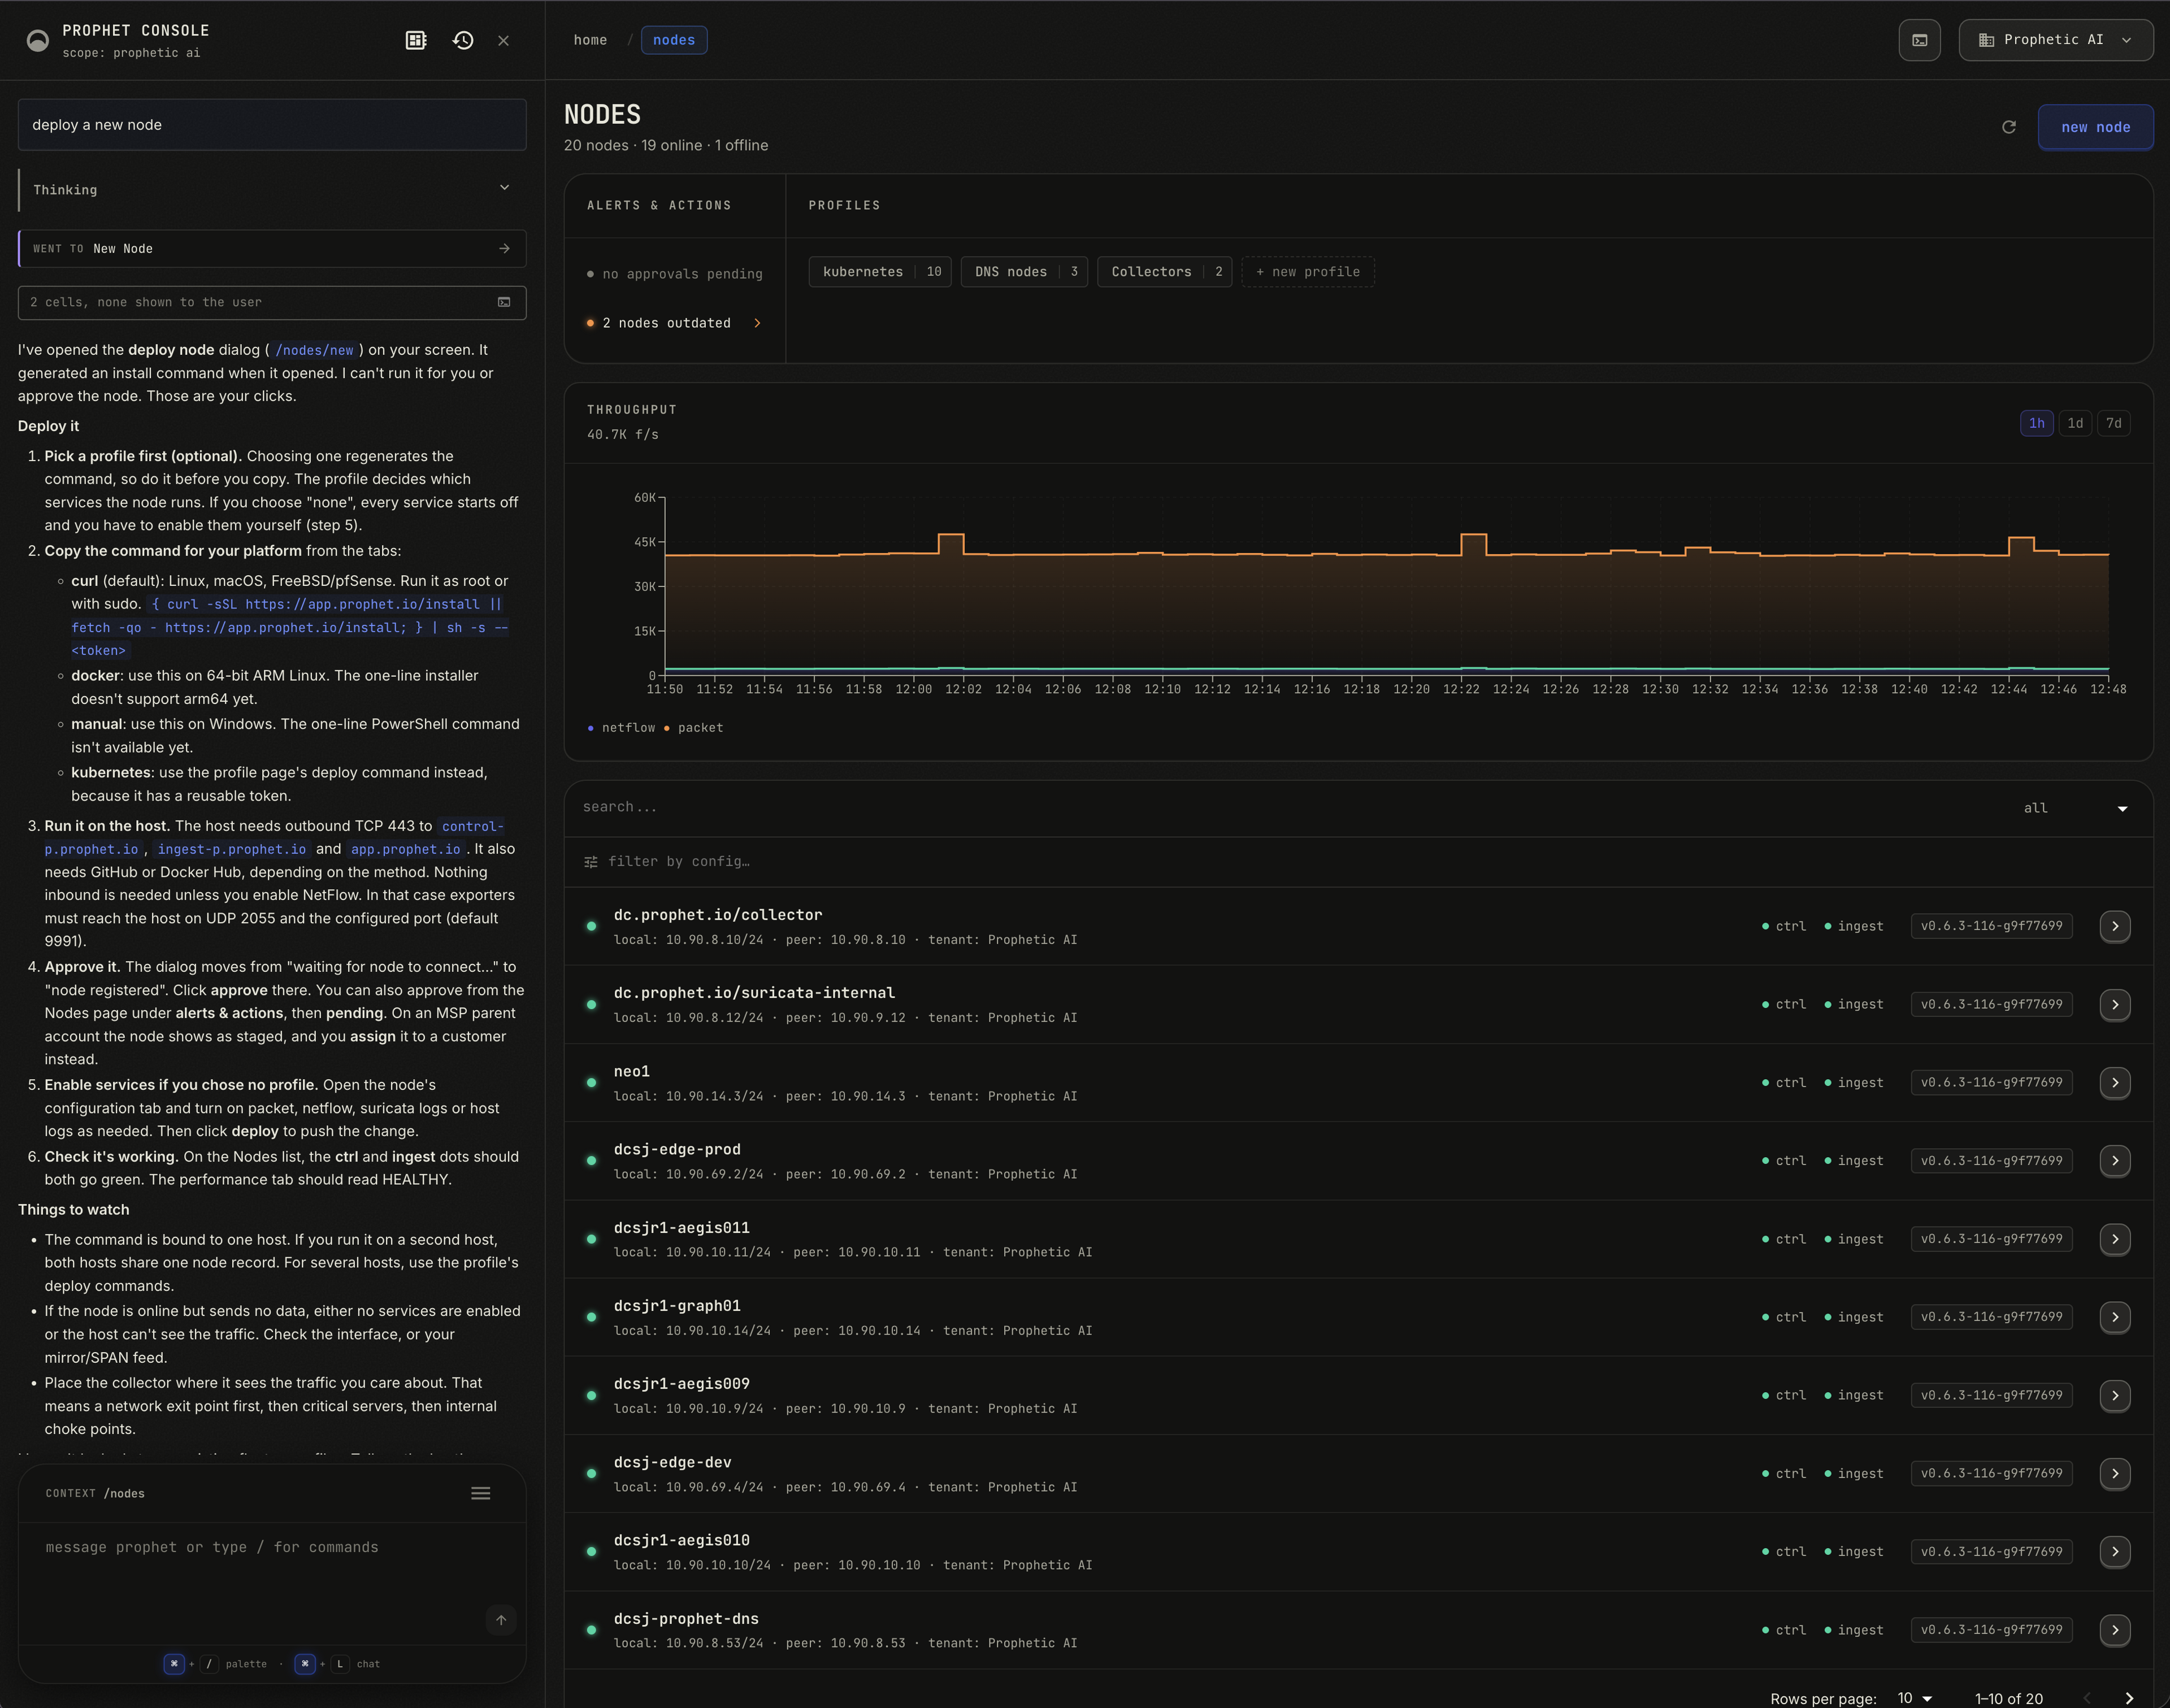Go to home breadcrumb
Screen dimensions: 2170x1708
point(590,40)
